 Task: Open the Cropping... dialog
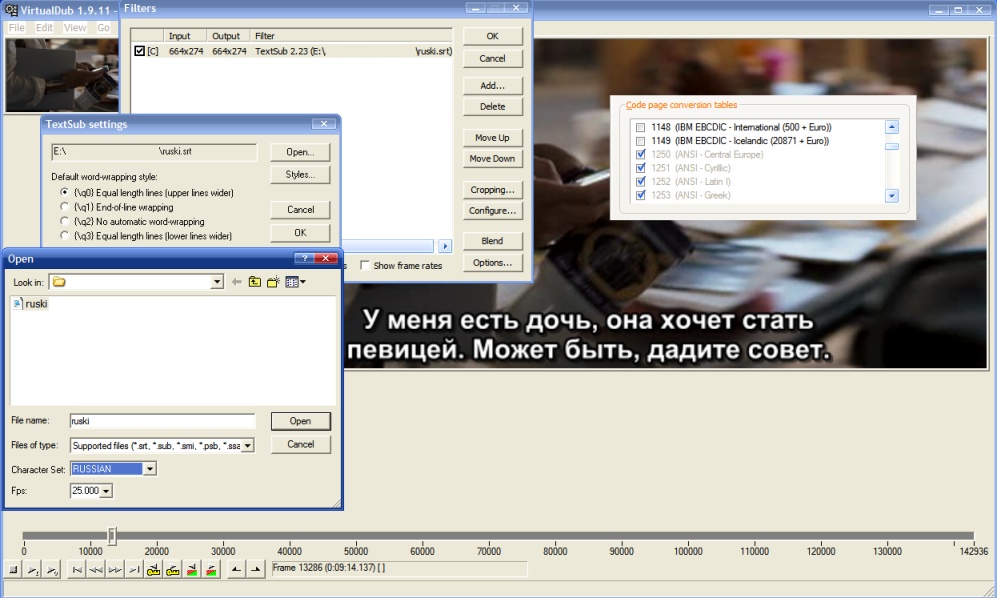493,190
